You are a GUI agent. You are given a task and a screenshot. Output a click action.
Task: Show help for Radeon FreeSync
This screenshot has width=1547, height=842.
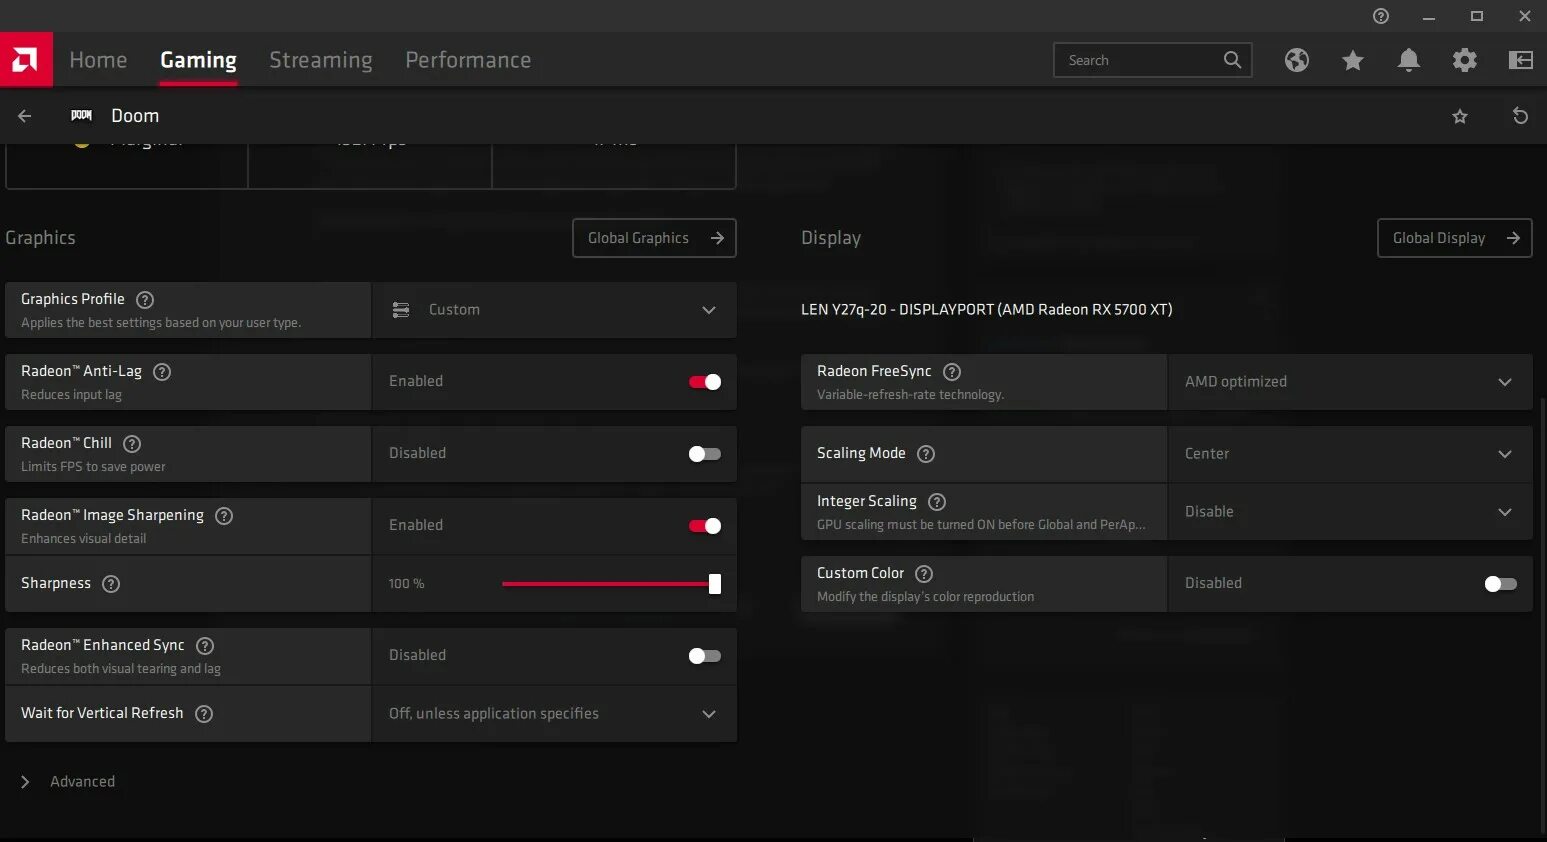pos(952,372)
